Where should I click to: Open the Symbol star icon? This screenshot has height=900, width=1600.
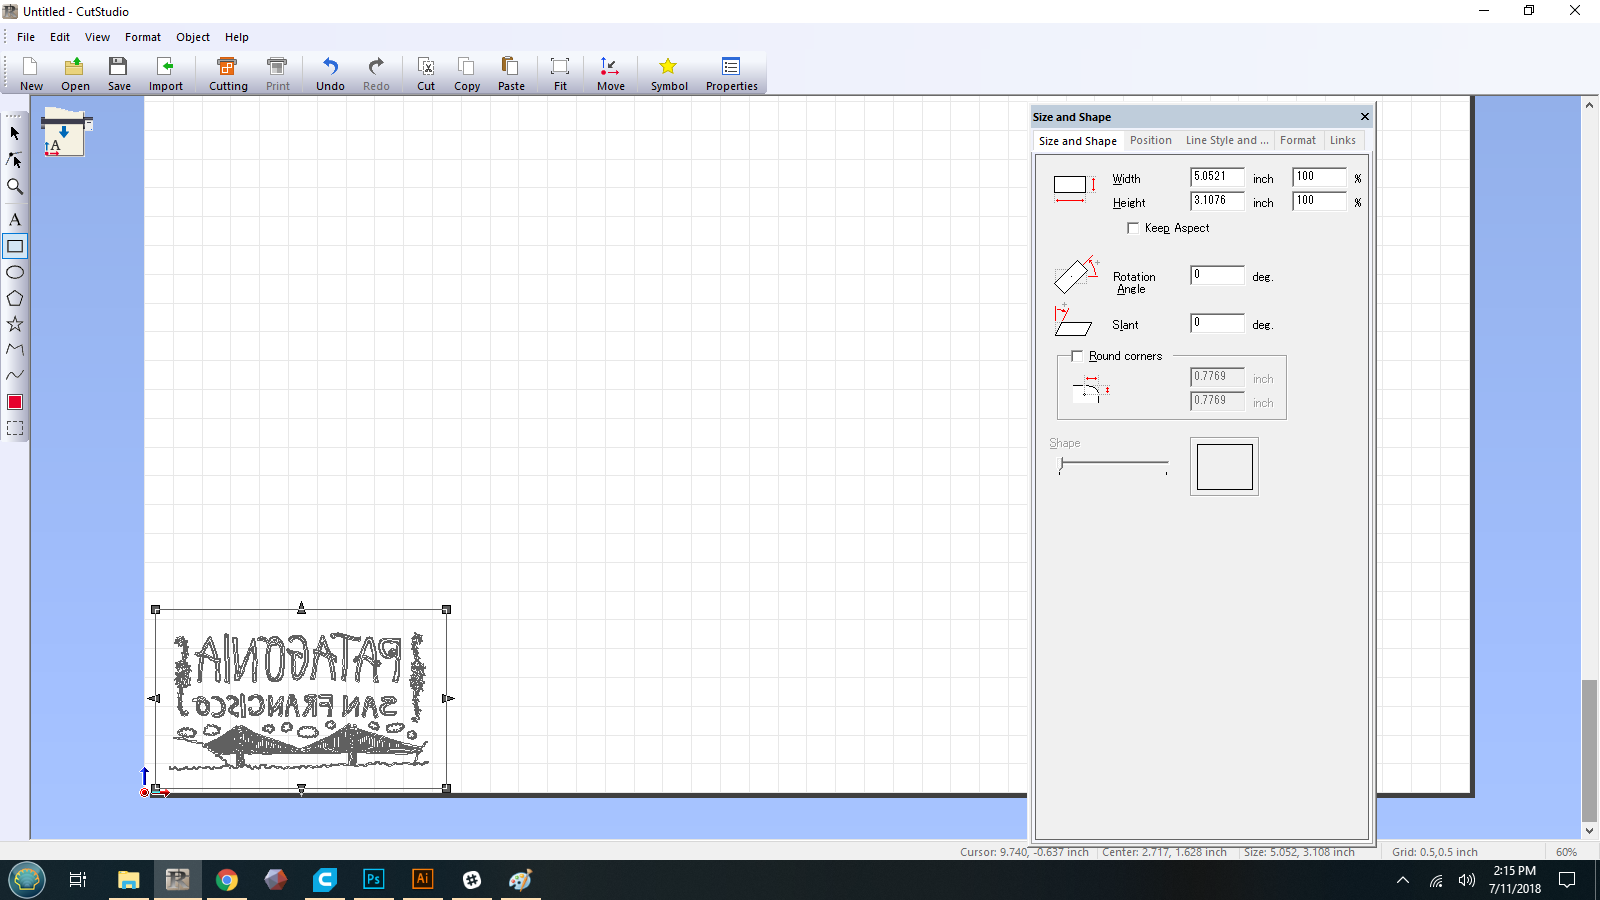coord(669,74)
